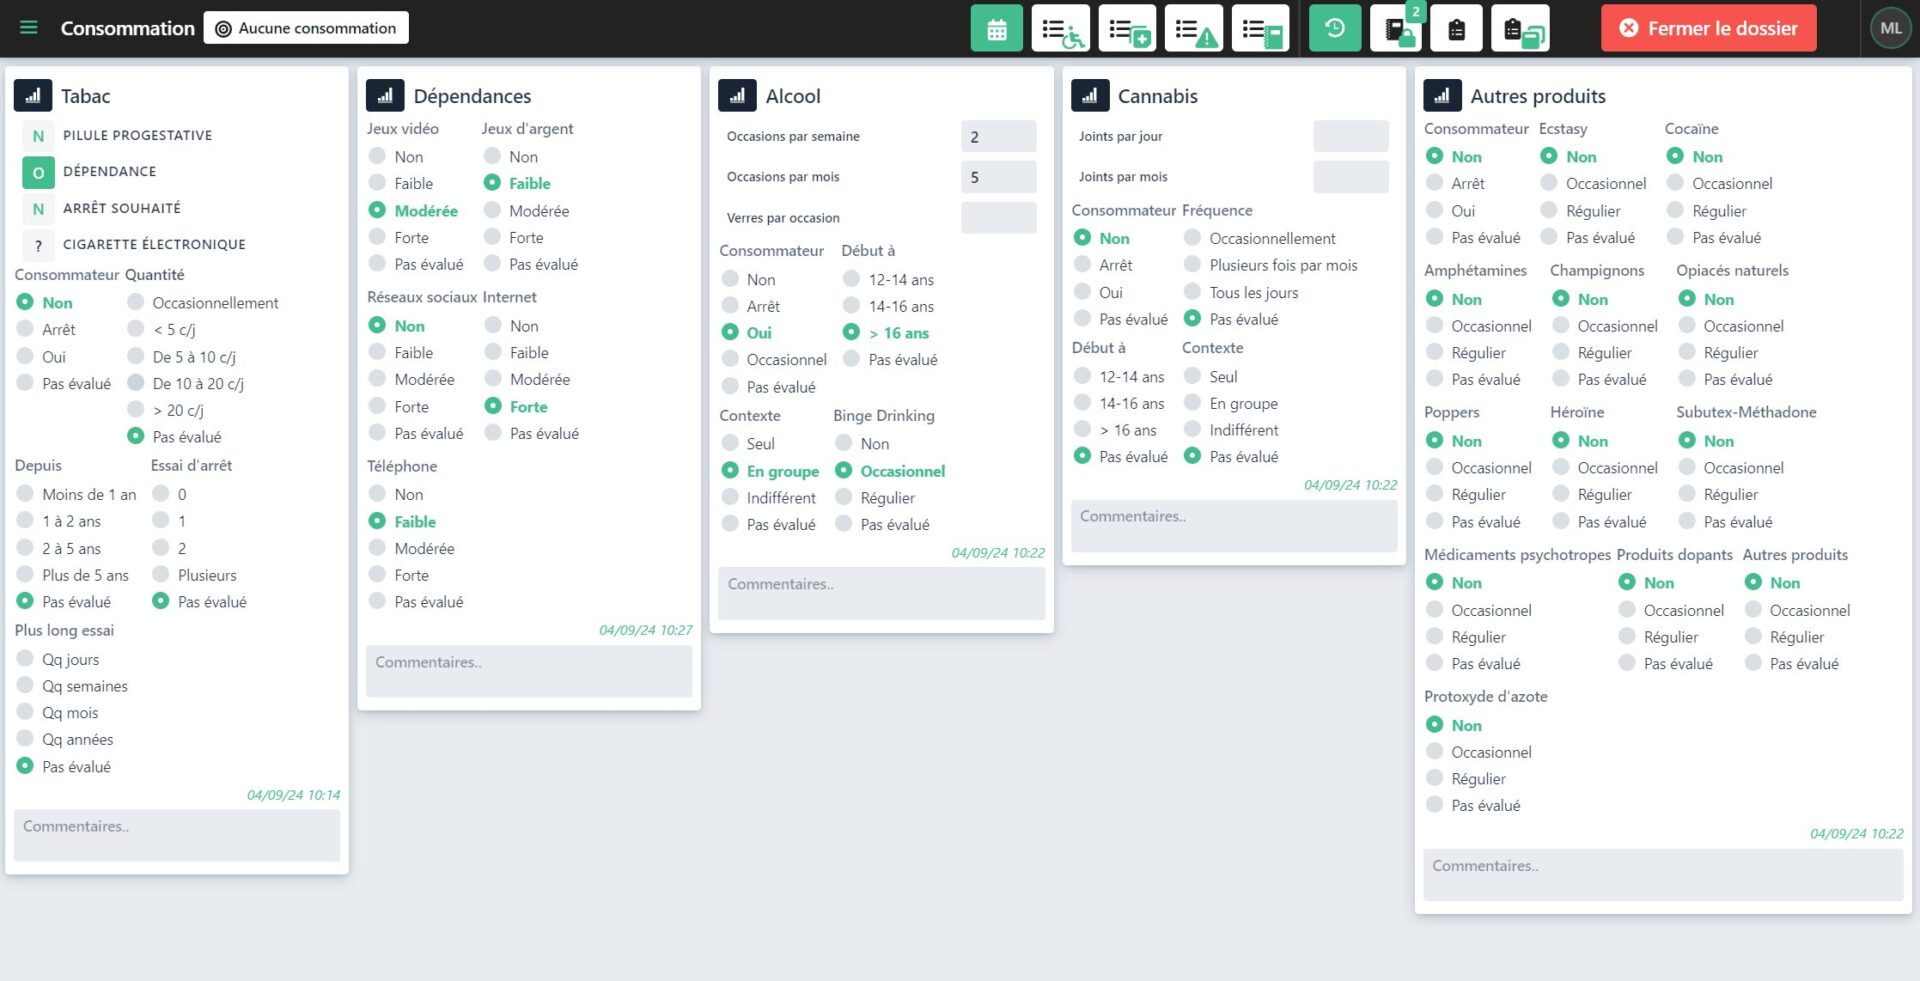This screenshot has height=981, width=1920.
Task: Select Régulier under Binge Drinking
Action: tap(844, 497)
